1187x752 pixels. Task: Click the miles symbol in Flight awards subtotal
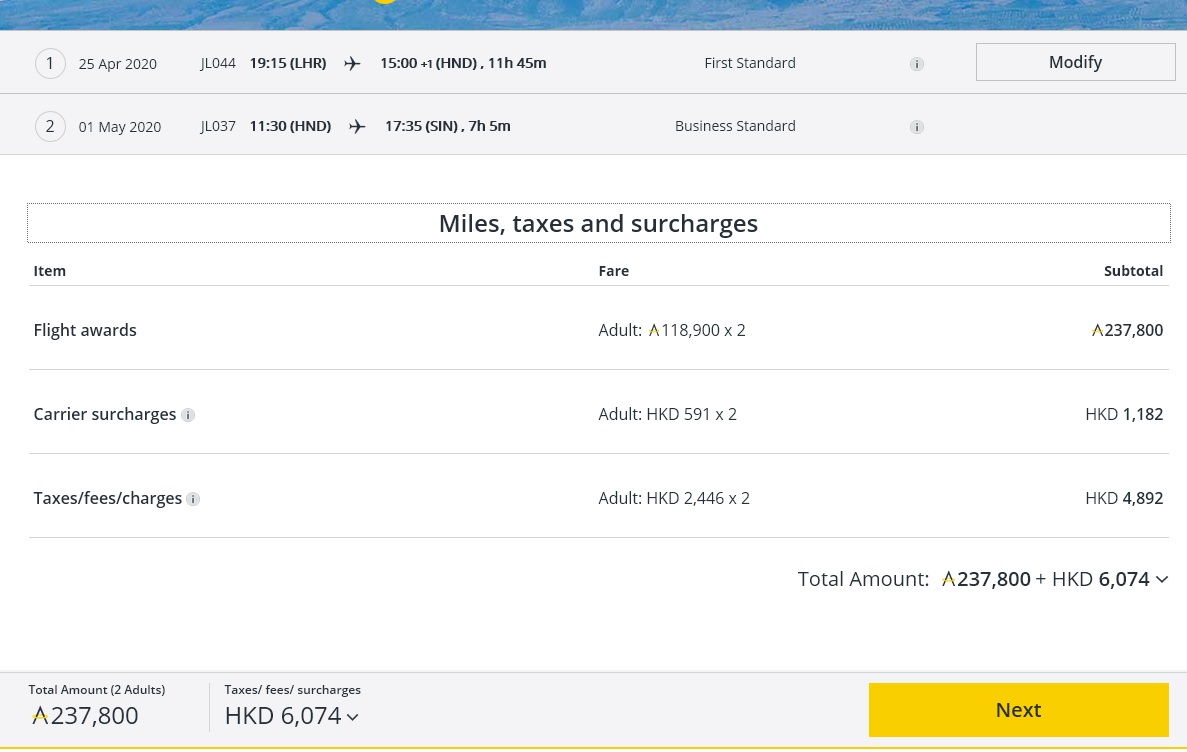tap(1097, 331)
